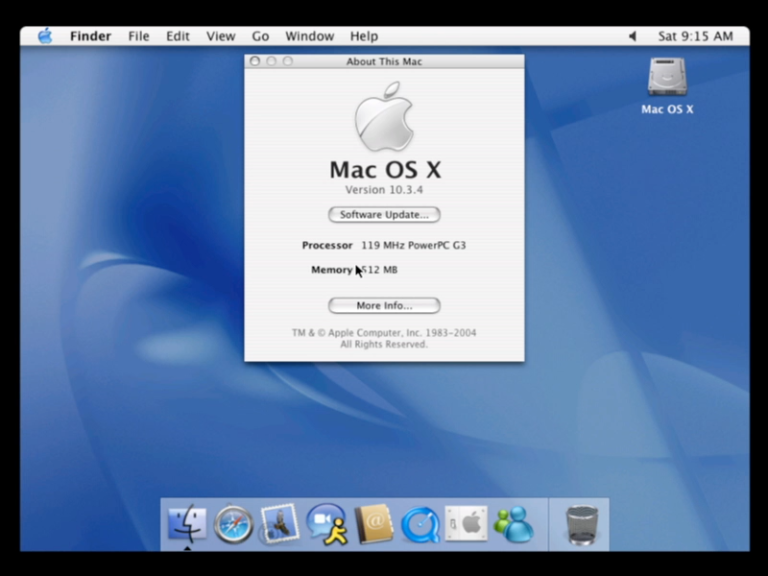Launch QuickTime Player from the Dock
The image size is (768, 576).
tap(420, 525)
